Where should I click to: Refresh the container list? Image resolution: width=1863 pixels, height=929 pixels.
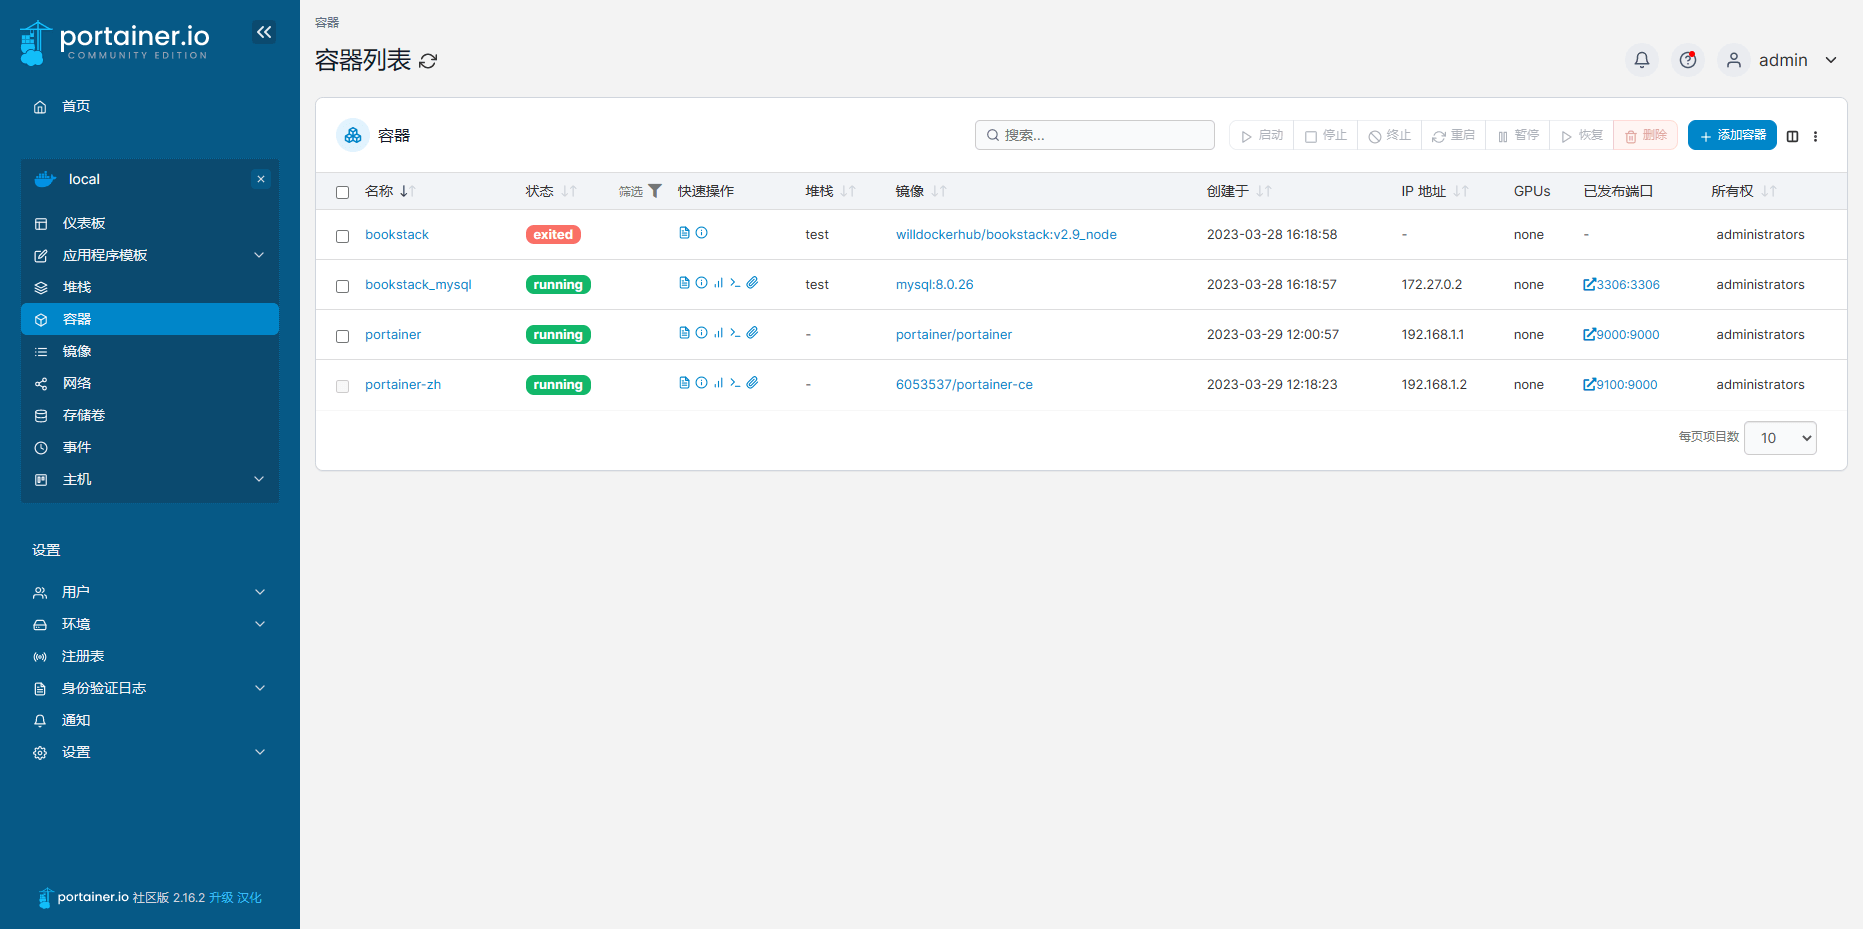[429, 61]
